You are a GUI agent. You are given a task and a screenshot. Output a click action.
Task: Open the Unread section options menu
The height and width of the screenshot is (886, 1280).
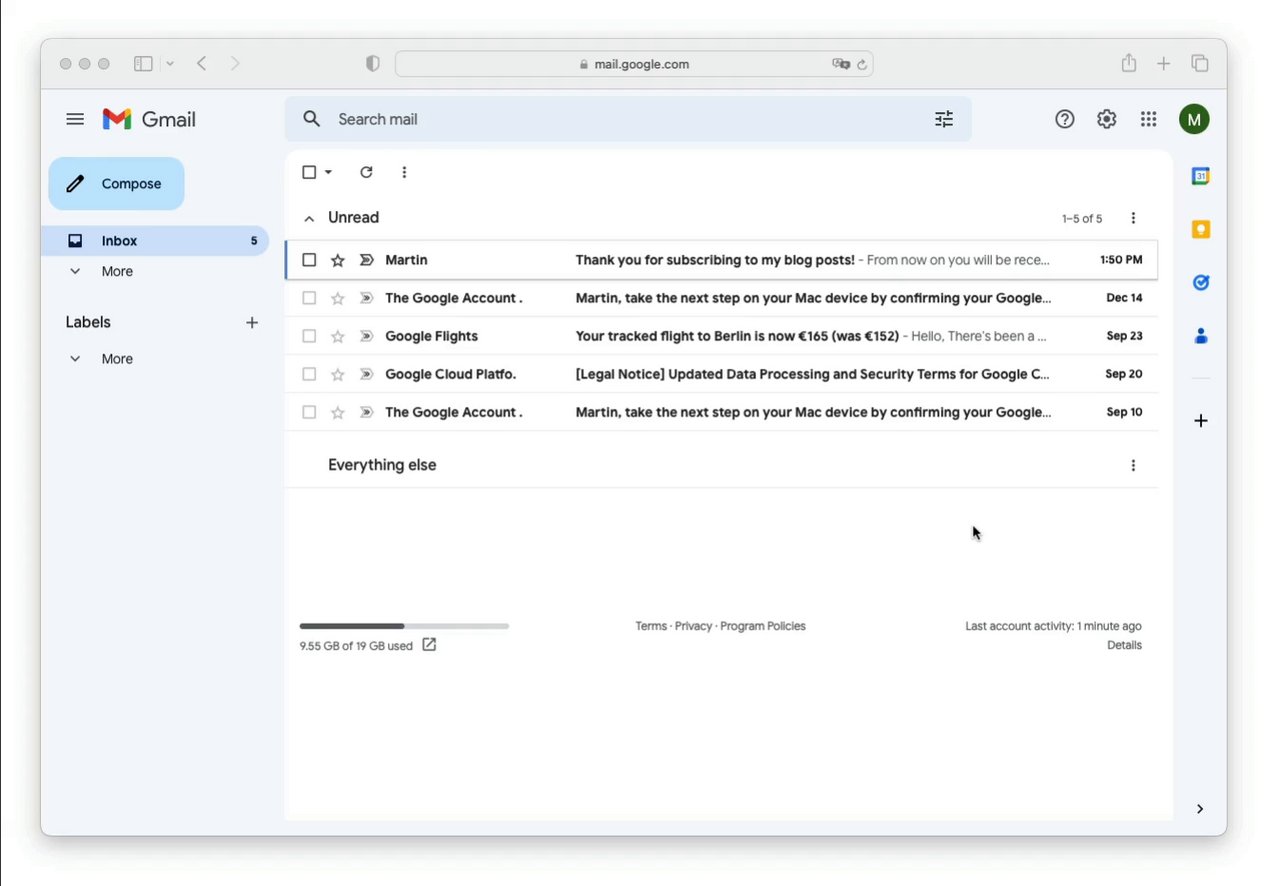click(x=1133, y=218)
